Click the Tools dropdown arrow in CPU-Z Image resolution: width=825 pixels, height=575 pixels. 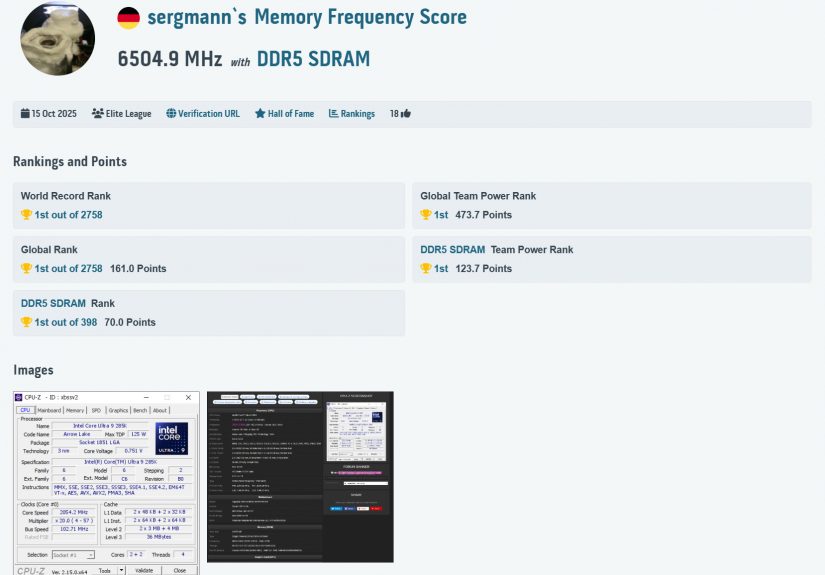(121, 570)
